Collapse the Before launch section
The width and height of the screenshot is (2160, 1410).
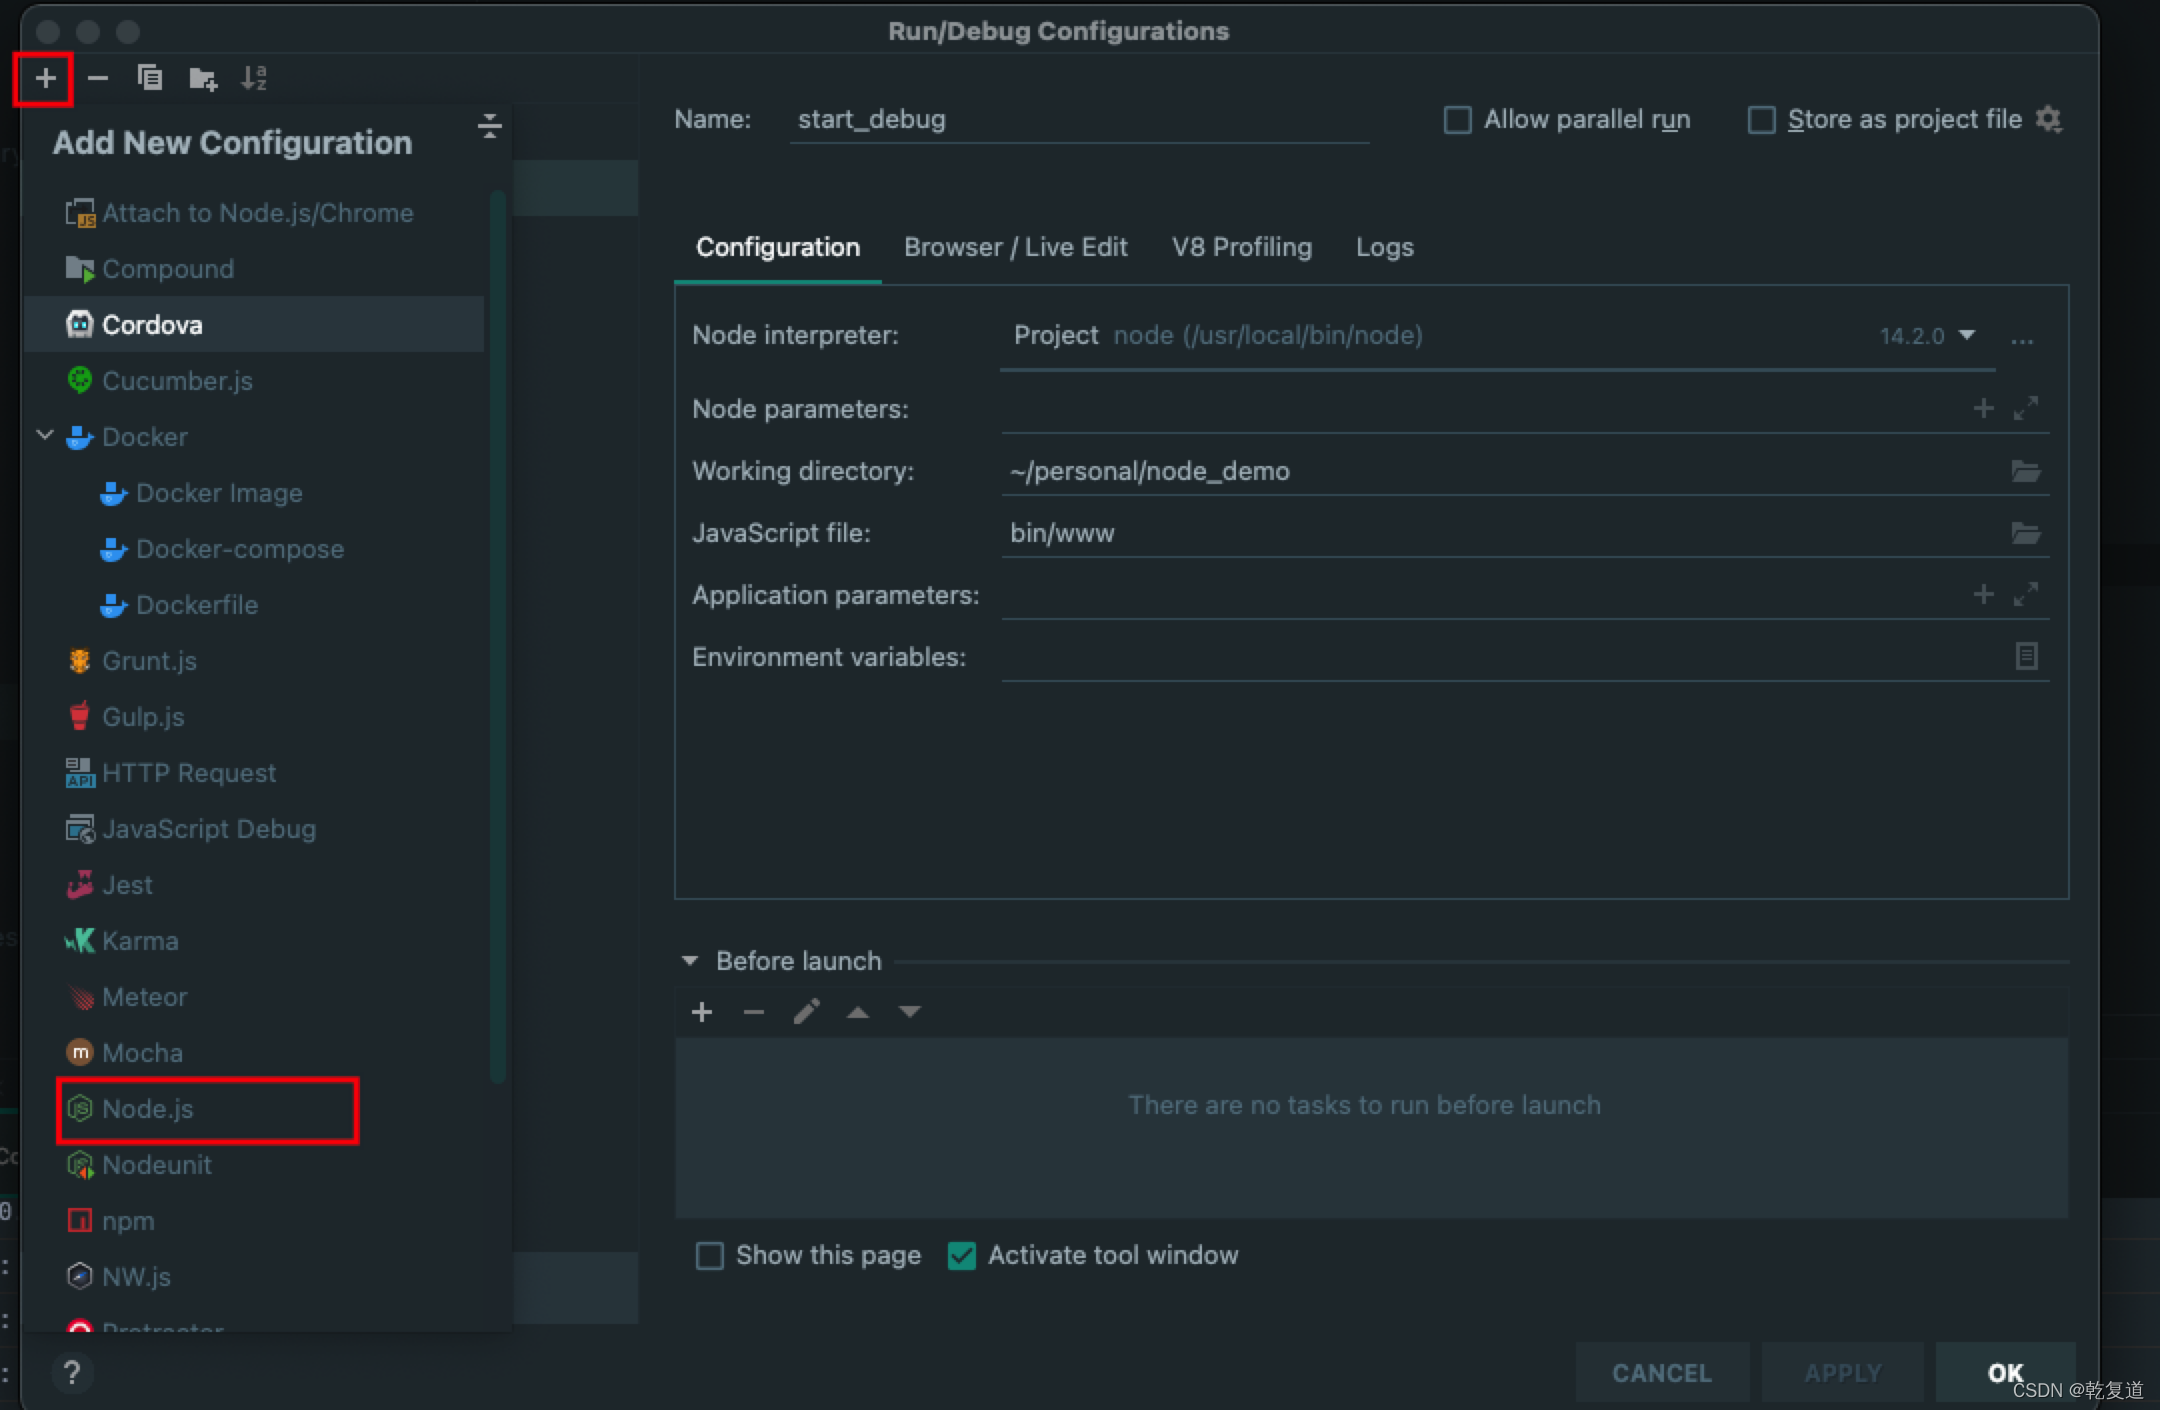pyautogui.click(x=690, y=961)
